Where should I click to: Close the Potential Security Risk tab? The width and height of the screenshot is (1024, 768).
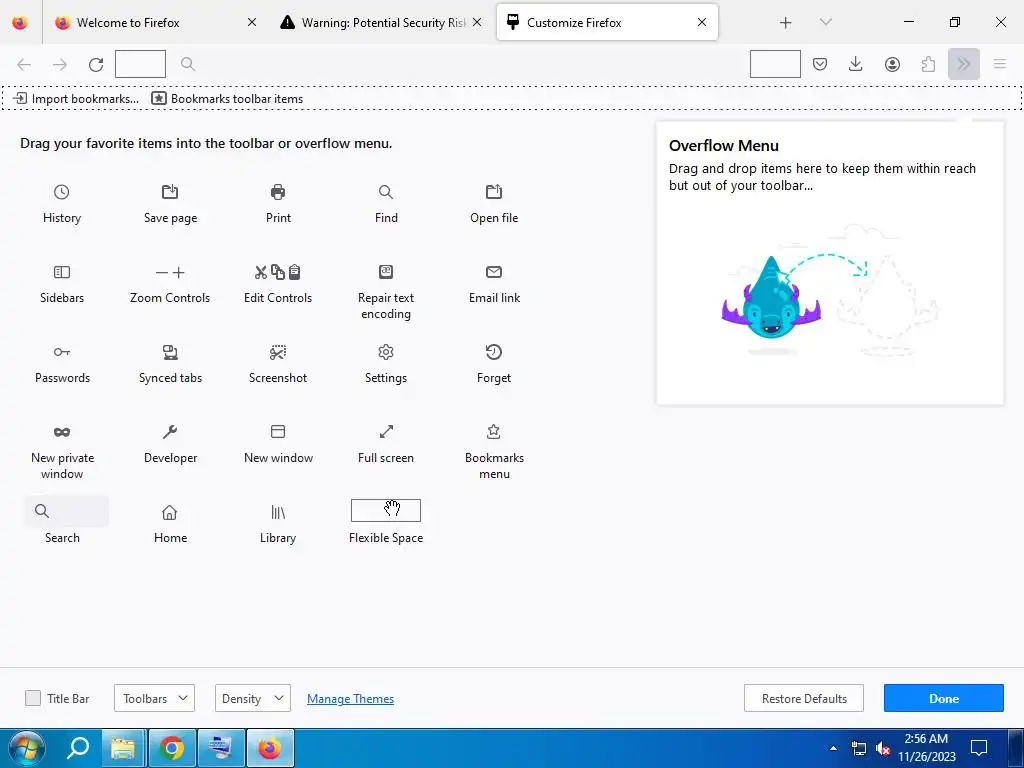tap(477, 22)
